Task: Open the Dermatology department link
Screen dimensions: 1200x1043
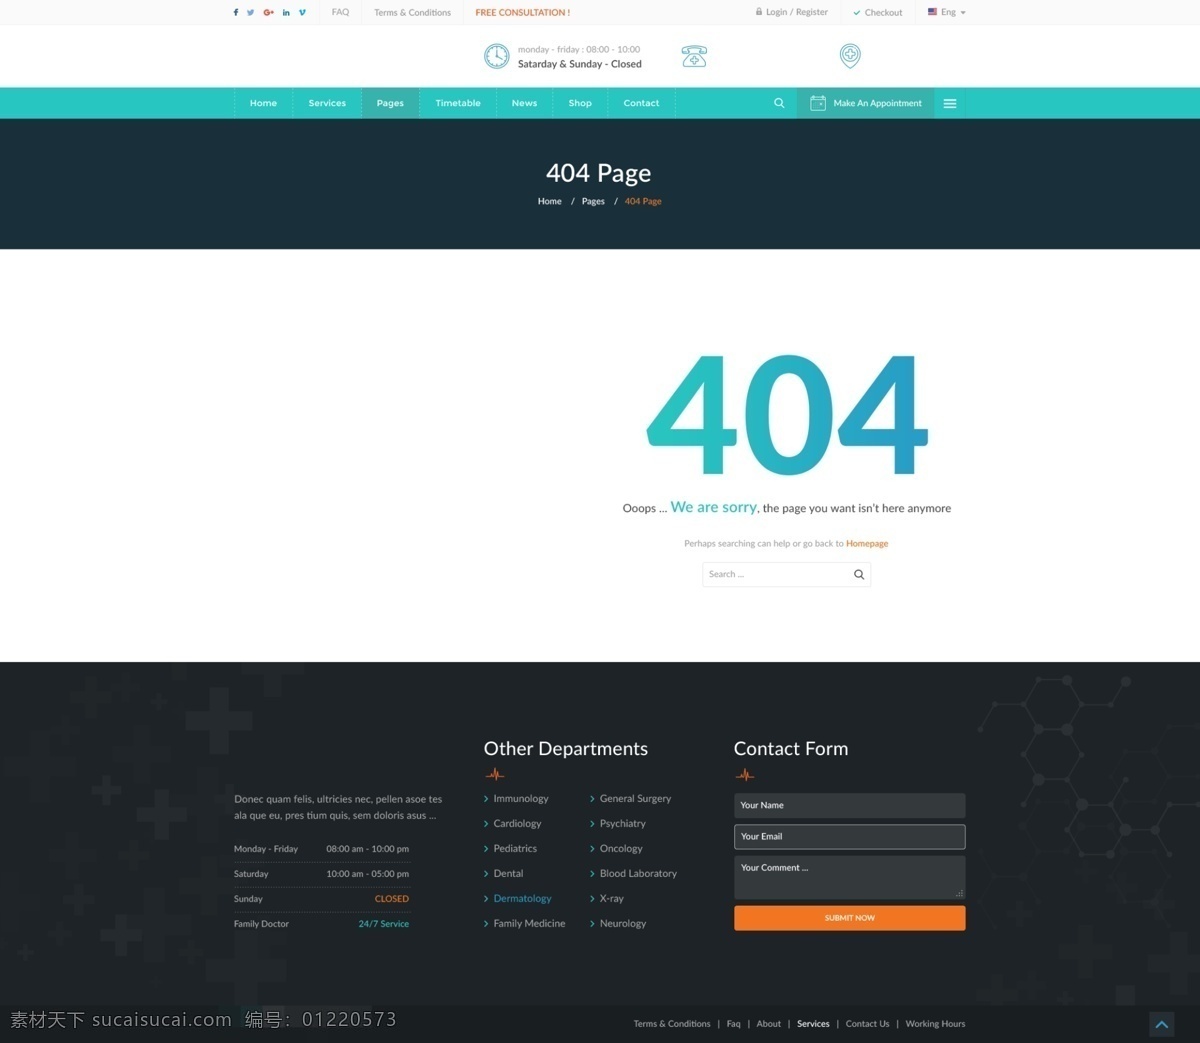Action: (x=522, y=899)
